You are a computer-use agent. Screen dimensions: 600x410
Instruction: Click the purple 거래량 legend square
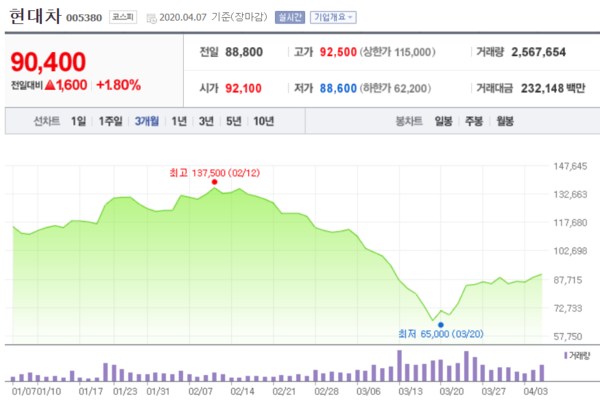click(566, 356)
